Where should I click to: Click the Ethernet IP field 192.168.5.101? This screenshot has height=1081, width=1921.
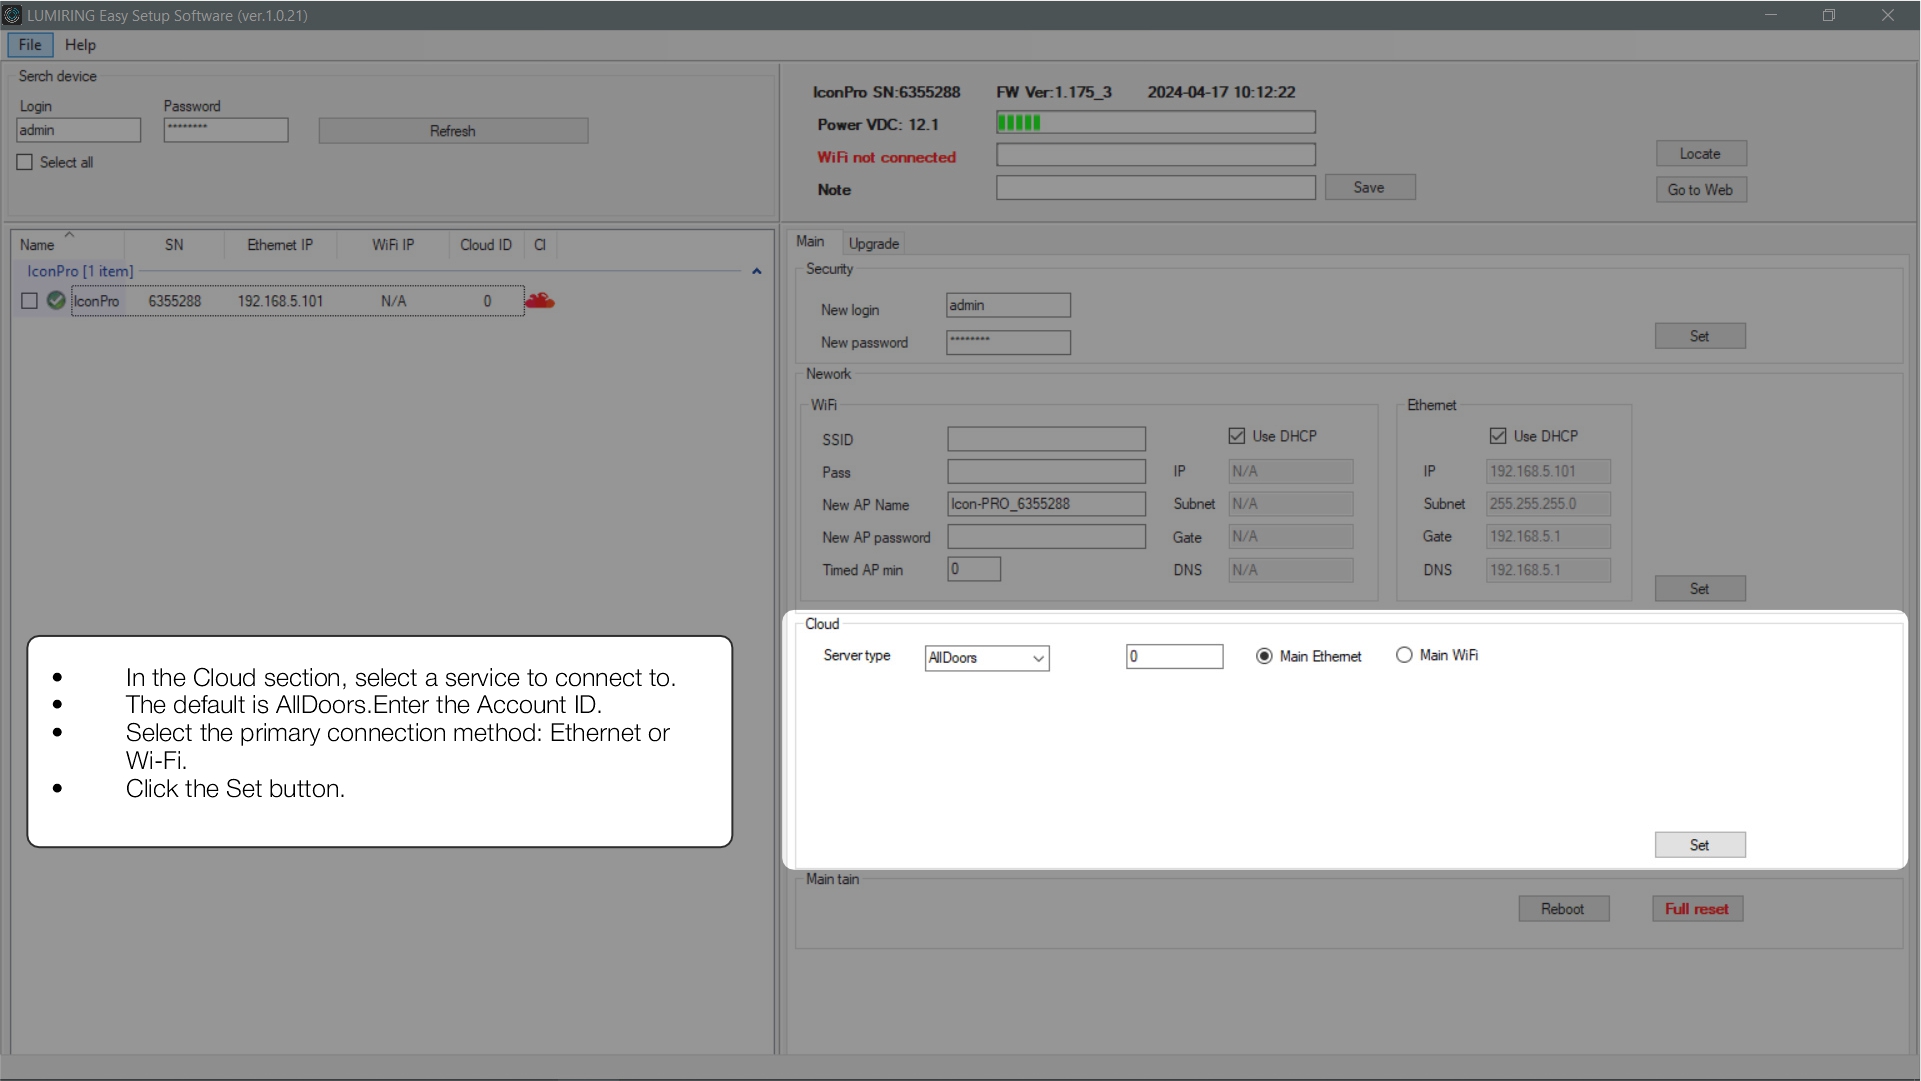1548,471
